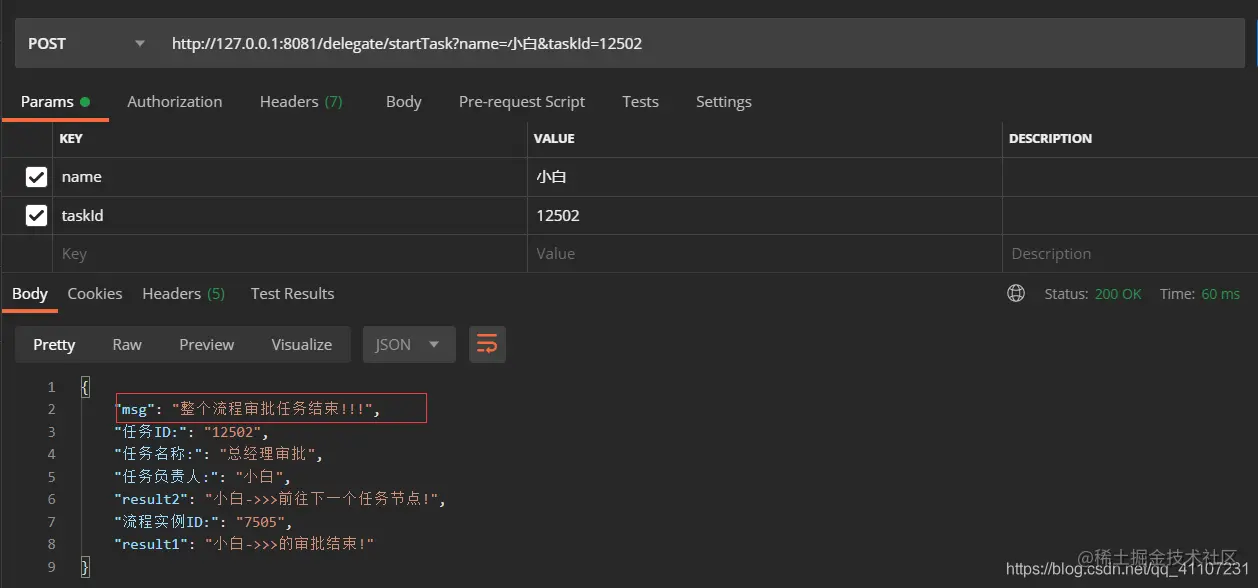
Task: Click the globe network icon near Status
Action: pos(1016,293)
